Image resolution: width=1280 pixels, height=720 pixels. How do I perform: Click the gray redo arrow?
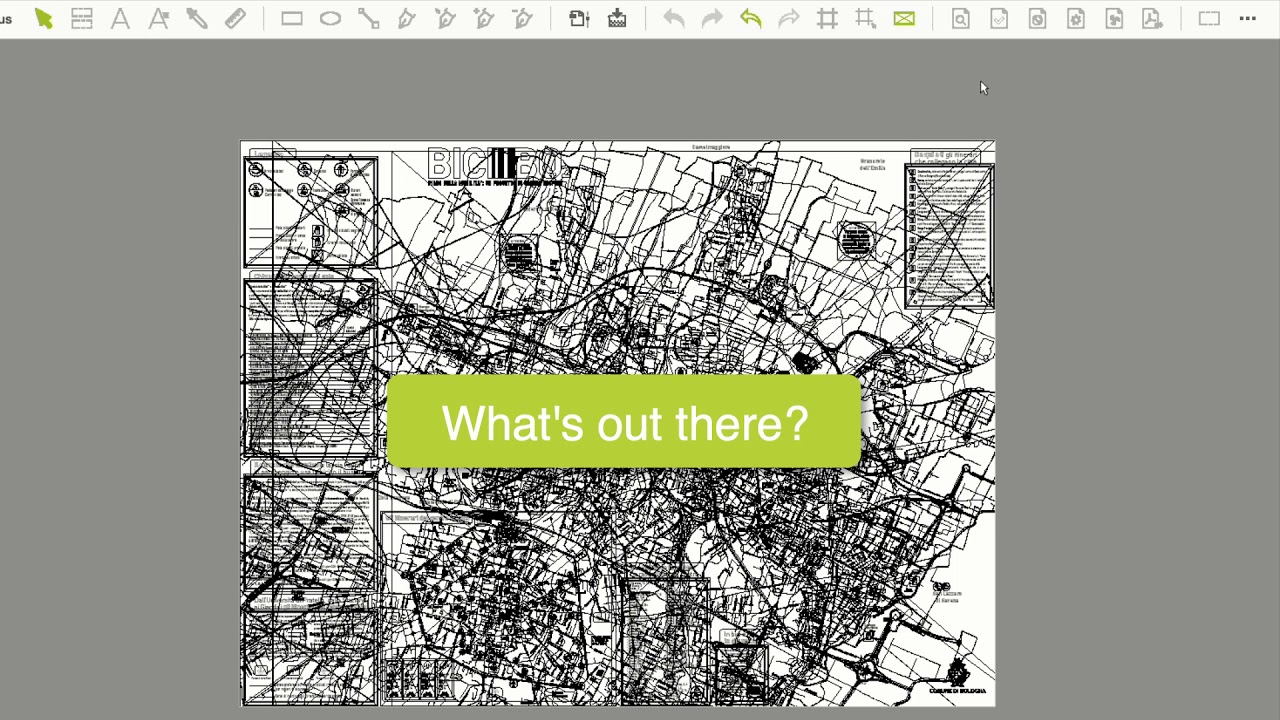click(x=712, y=19)
